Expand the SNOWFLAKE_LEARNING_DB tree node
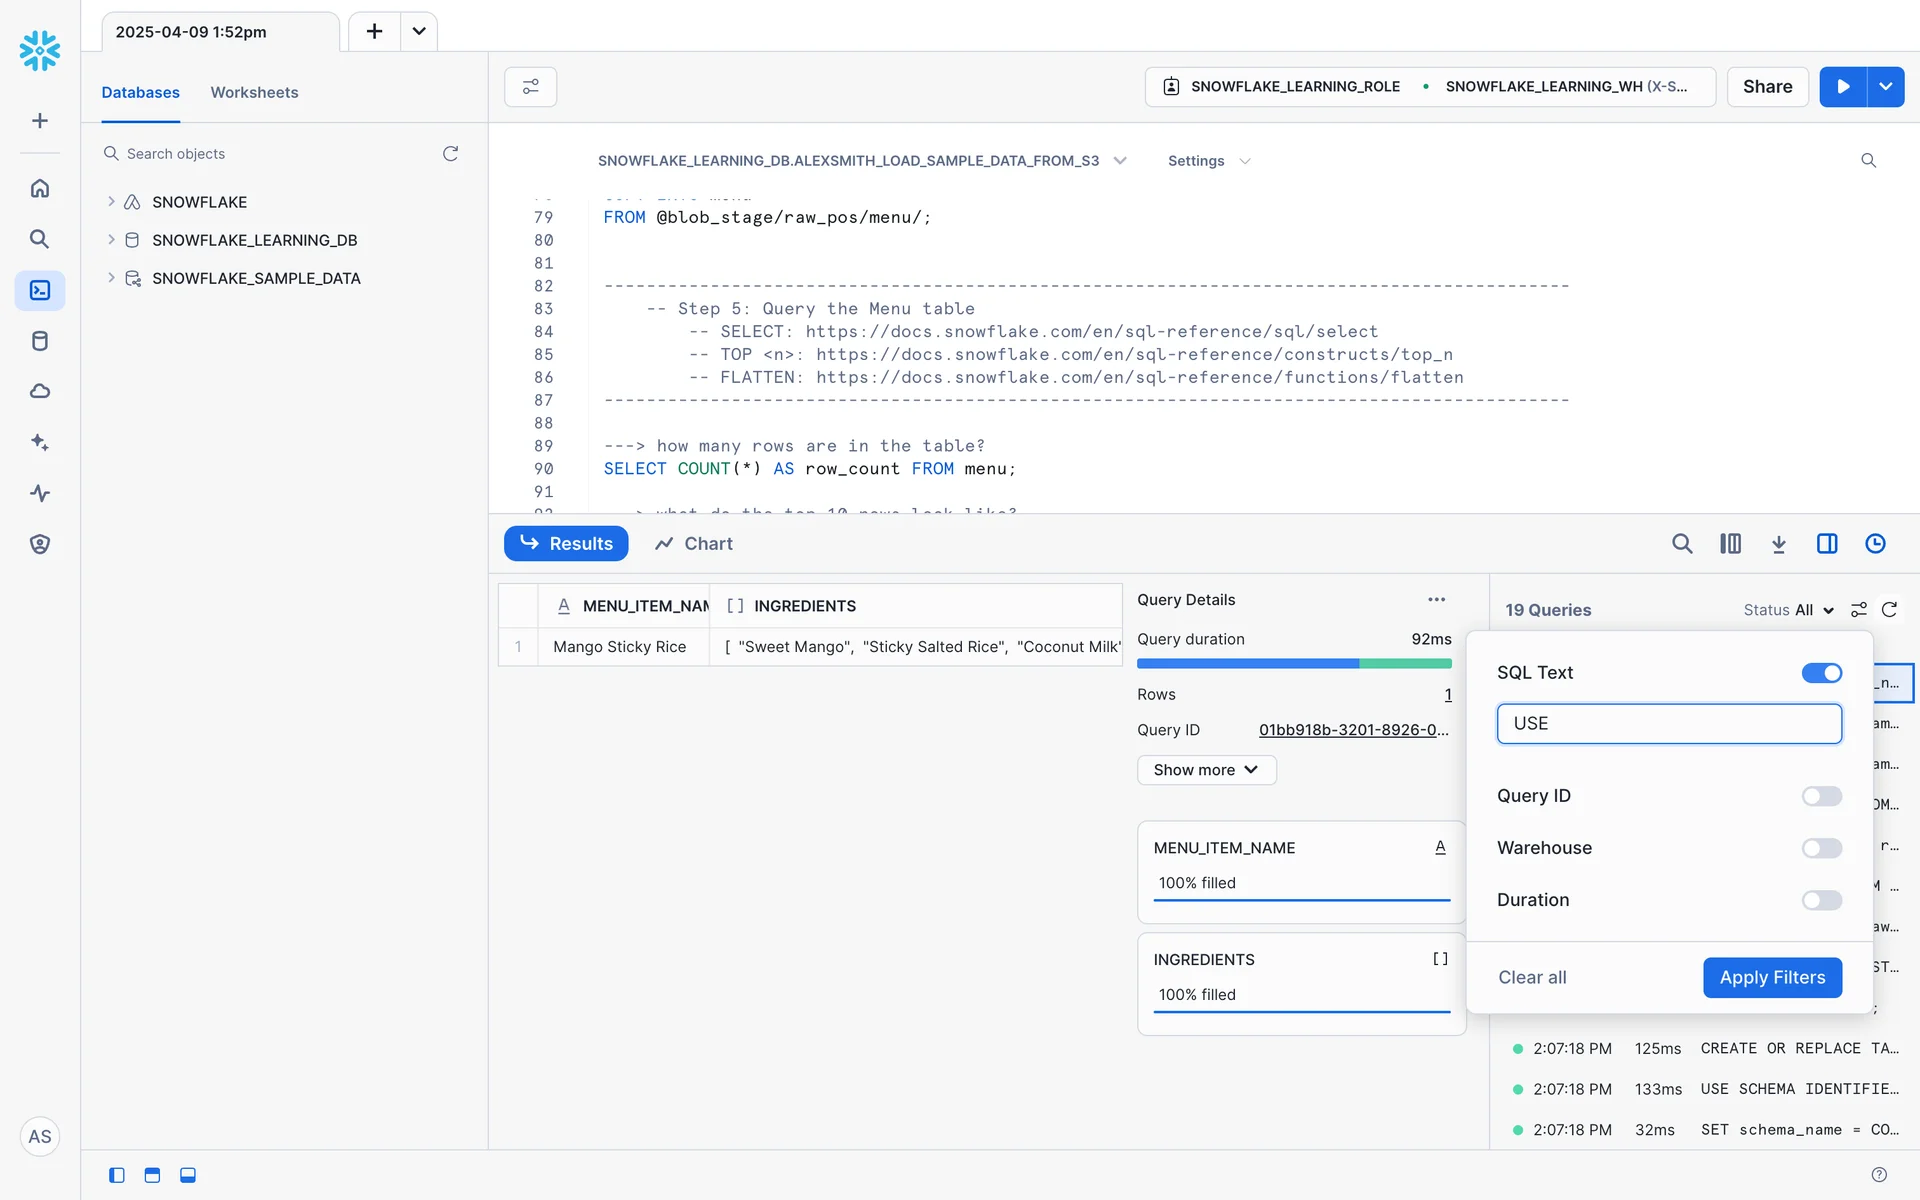Screen dimensions: 1920x1200 [111, 240]
